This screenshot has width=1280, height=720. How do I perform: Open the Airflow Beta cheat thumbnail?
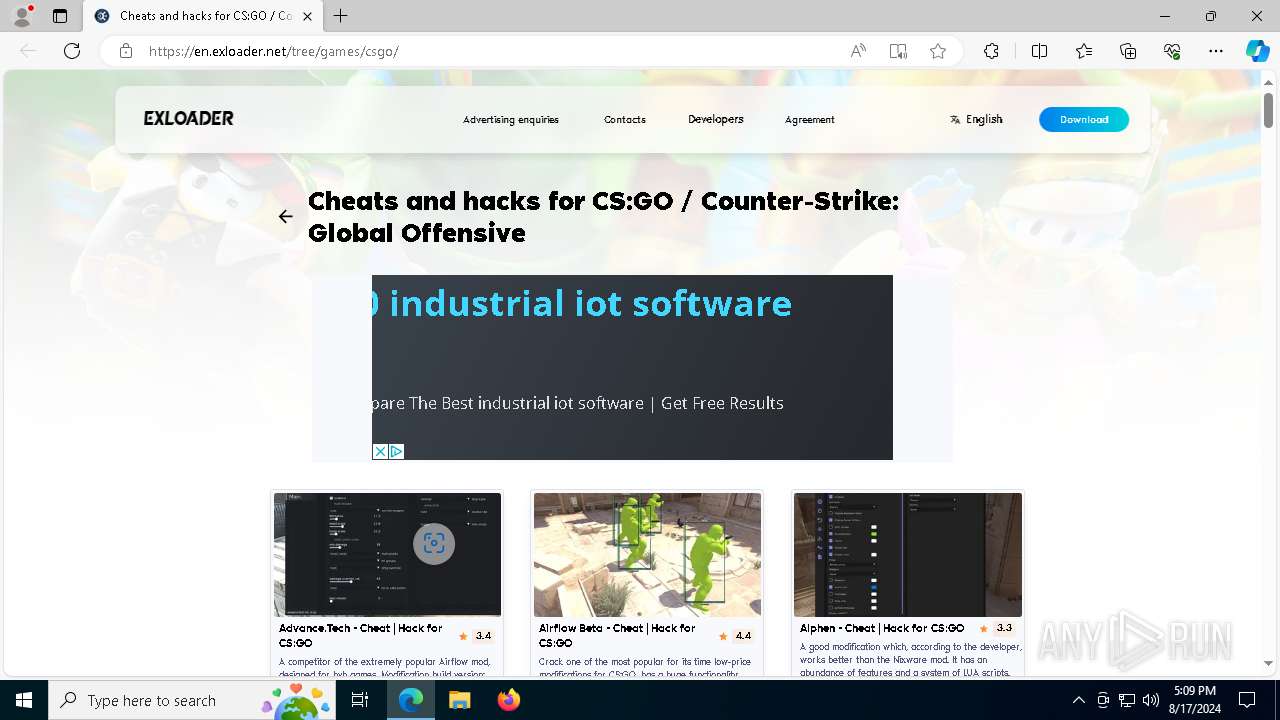(647, 554)
